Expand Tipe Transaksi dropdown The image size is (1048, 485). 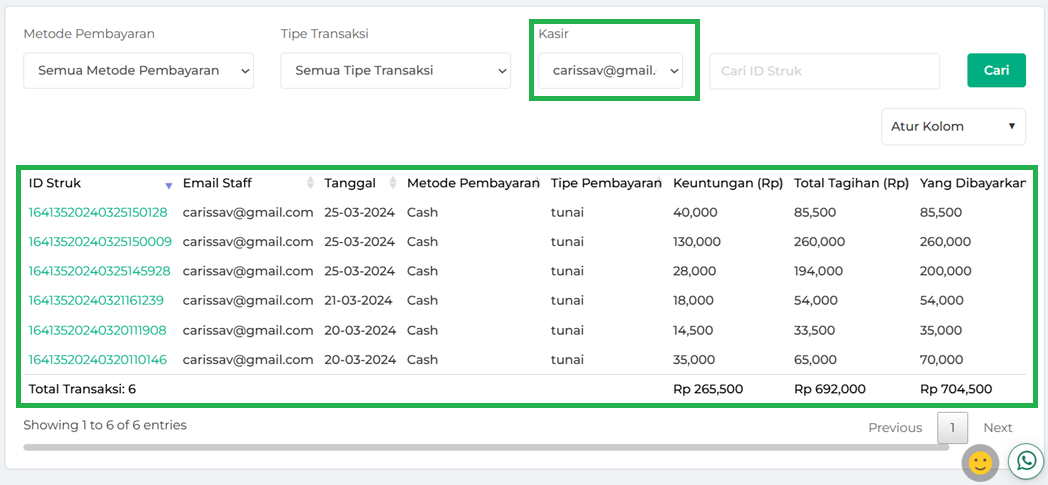pyautogui.click(x=395, y=71)
